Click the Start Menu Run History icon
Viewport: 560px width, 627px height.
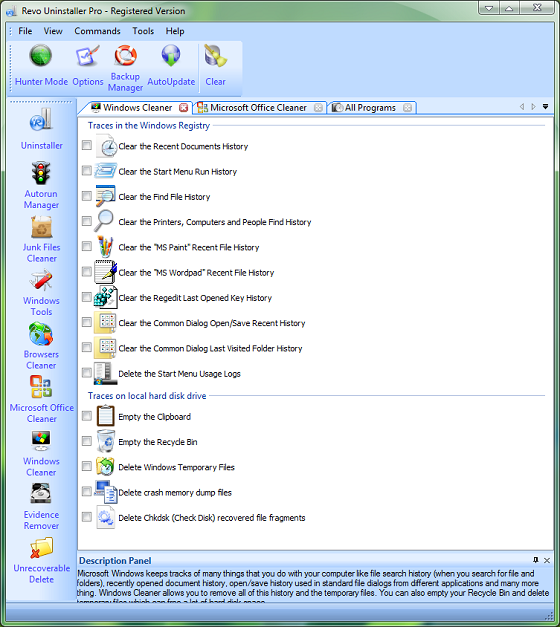tap(106, 171)
